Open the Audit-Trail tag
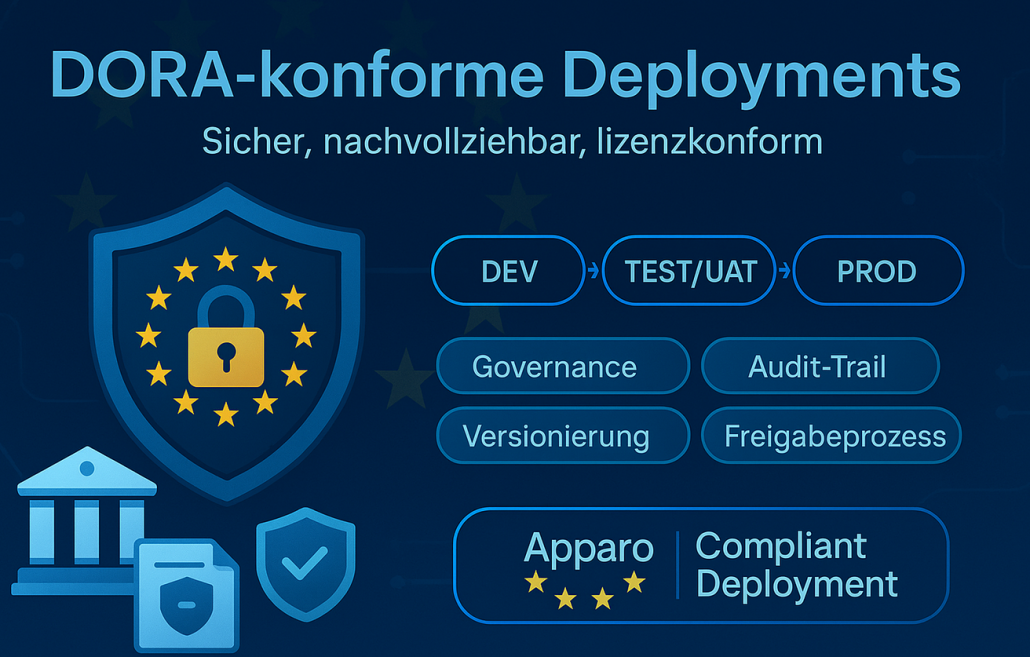The image size is (1030, 657). tap(820, 366)
